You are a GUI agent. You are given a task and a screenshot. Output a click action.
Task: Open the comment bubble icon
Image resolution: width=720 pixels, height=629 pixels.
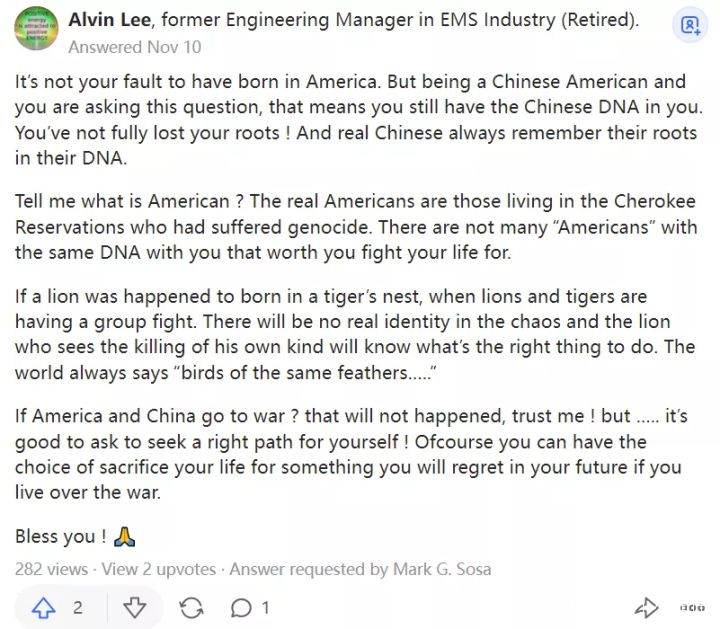tap(241, 607)
